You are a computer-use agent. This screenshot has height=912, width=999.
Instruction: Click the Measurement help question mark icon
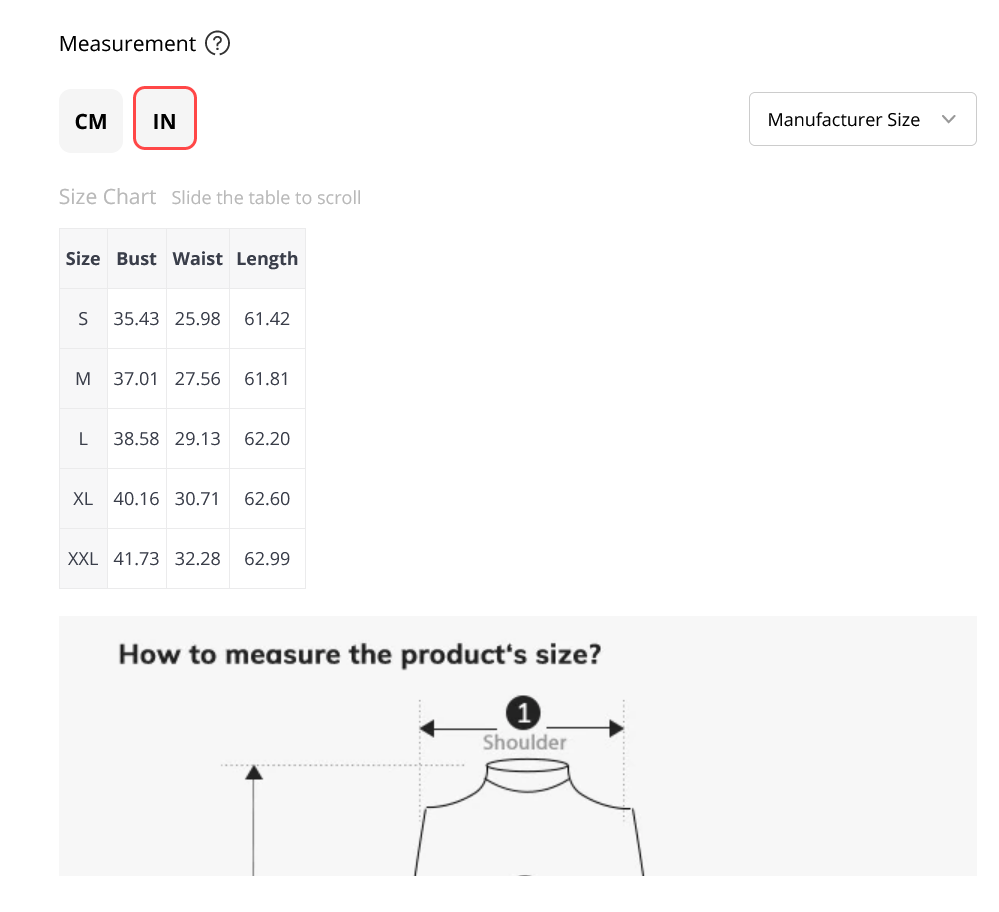[x=217, y=43]
